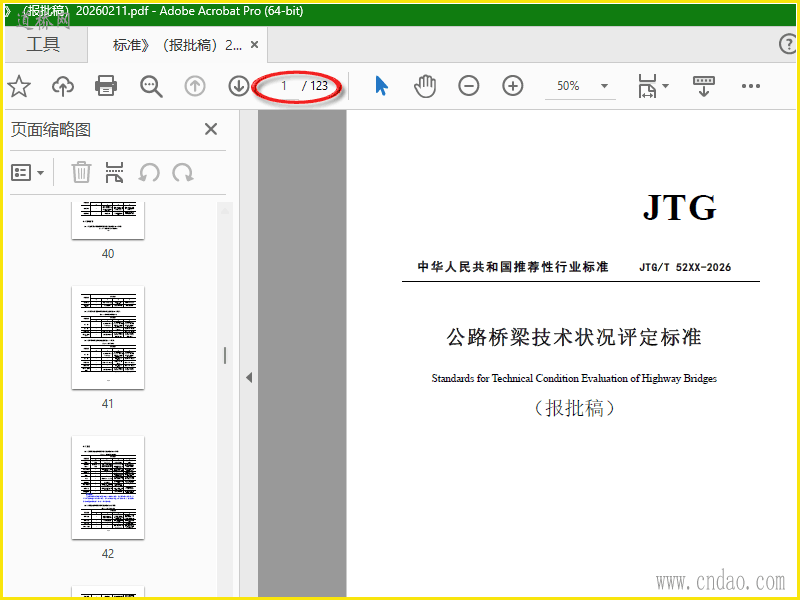This screenshot has height=600, width=800.
Task: Click the scrolling mode keyboard icon
Action: tap(704, 86)
